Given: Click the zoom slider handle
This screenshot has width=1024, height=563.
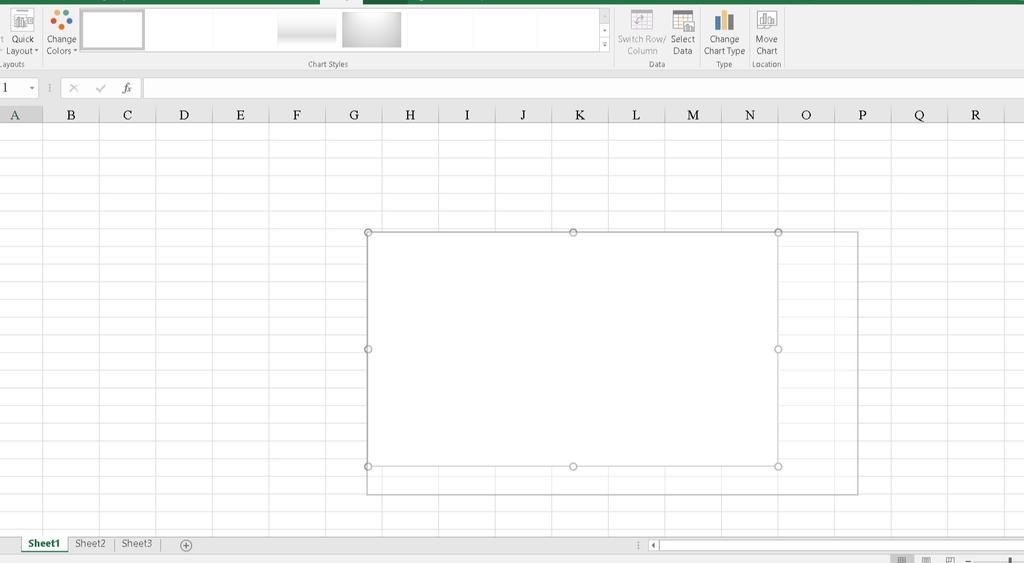Looking at the screenshot, I should tap(1010, 560).
